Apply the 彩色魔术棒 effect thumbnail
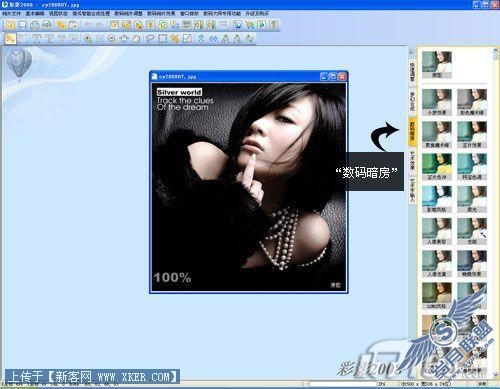This screenshot has width=500, height=389. (472, 102)
